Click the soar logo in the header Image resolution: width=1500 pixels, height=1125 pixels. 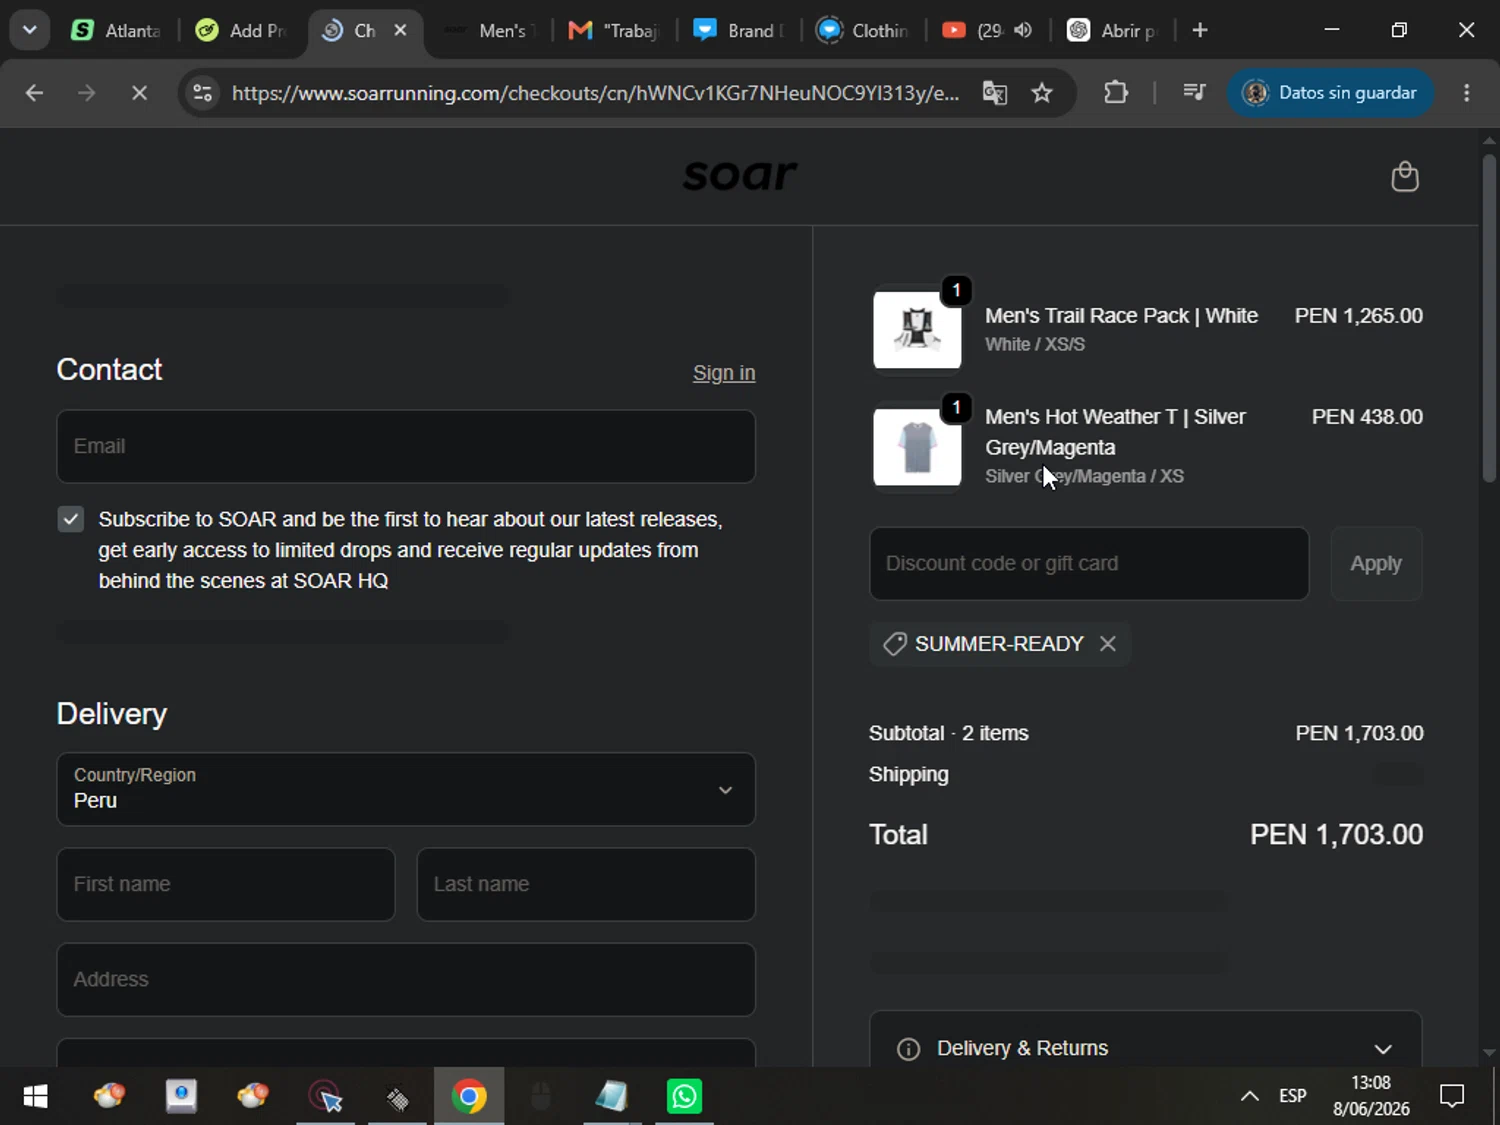pyautogui.click(x=740, y=176)
